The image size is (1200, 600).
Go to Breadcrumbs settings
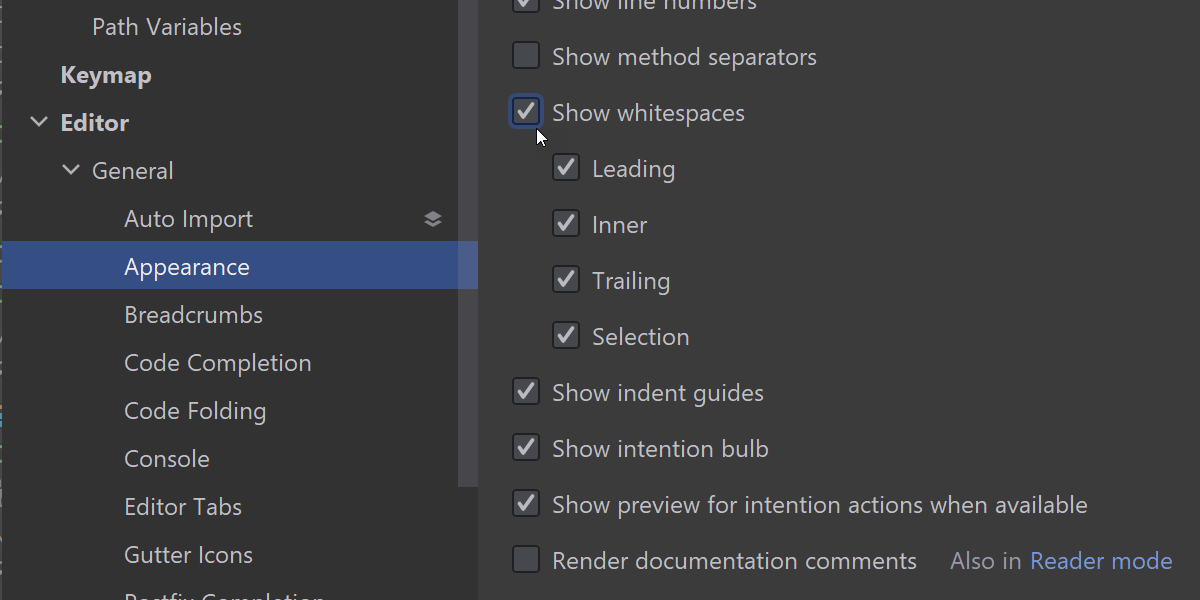coord(193,315)
